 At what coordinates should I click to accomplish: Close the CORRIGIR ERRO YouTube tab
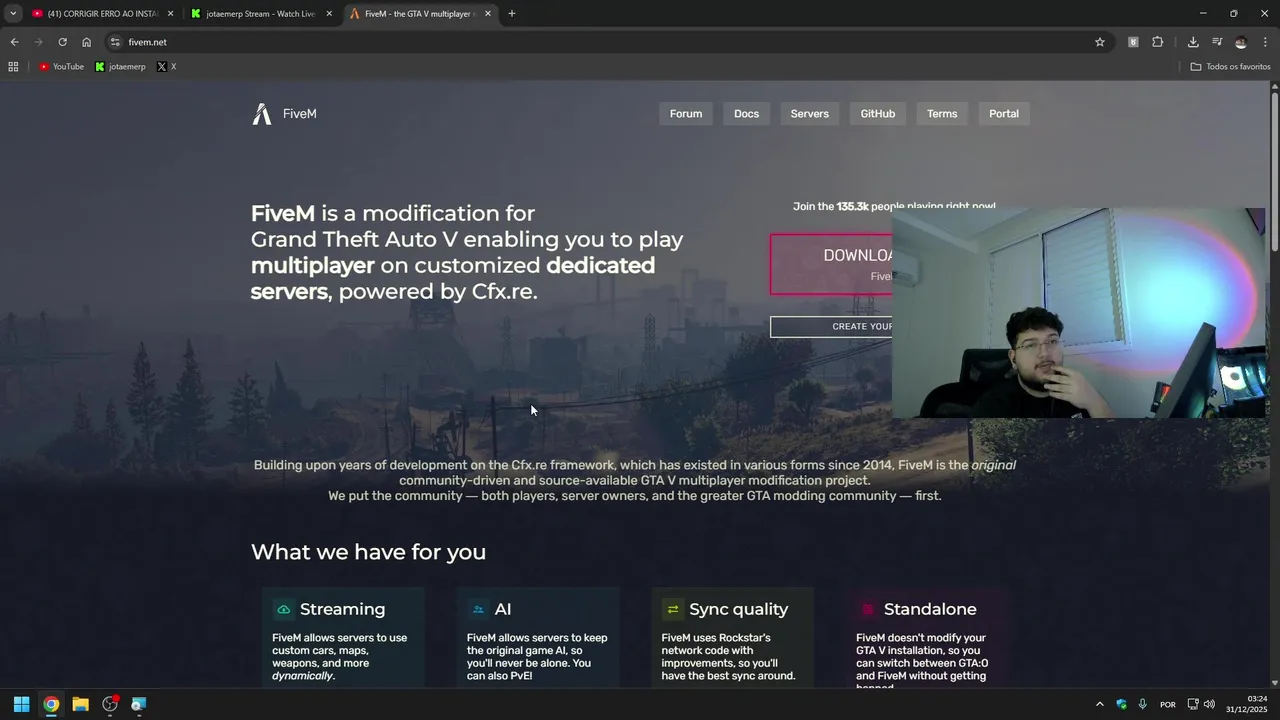(170, 14)
